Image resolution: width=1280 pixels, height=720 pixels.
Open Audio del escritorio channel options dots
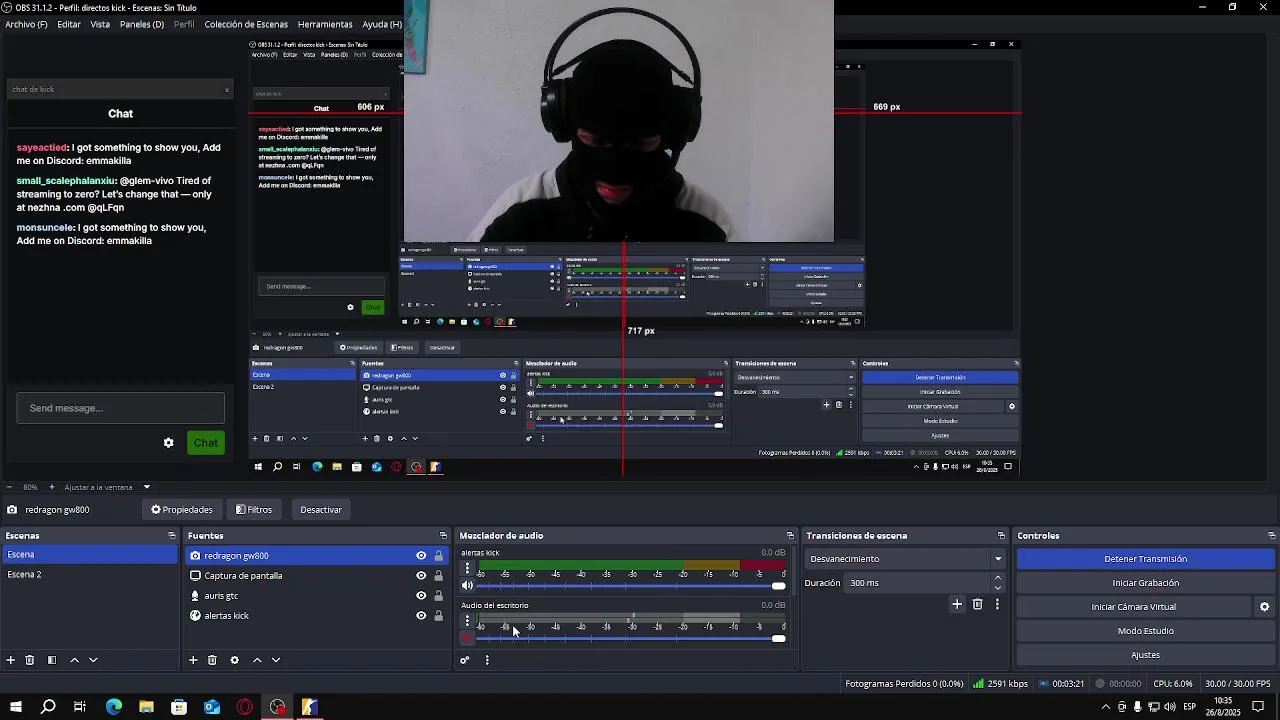467,621
